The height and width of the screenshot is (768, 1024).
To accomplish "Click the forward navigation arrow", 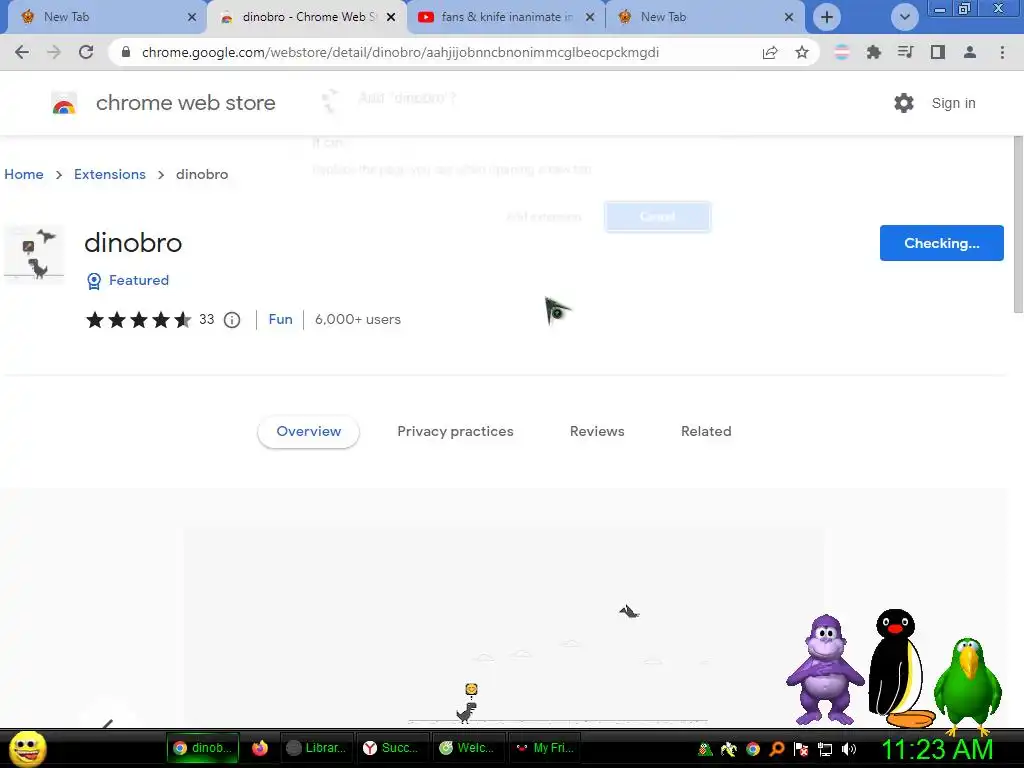I will point(54,52).
